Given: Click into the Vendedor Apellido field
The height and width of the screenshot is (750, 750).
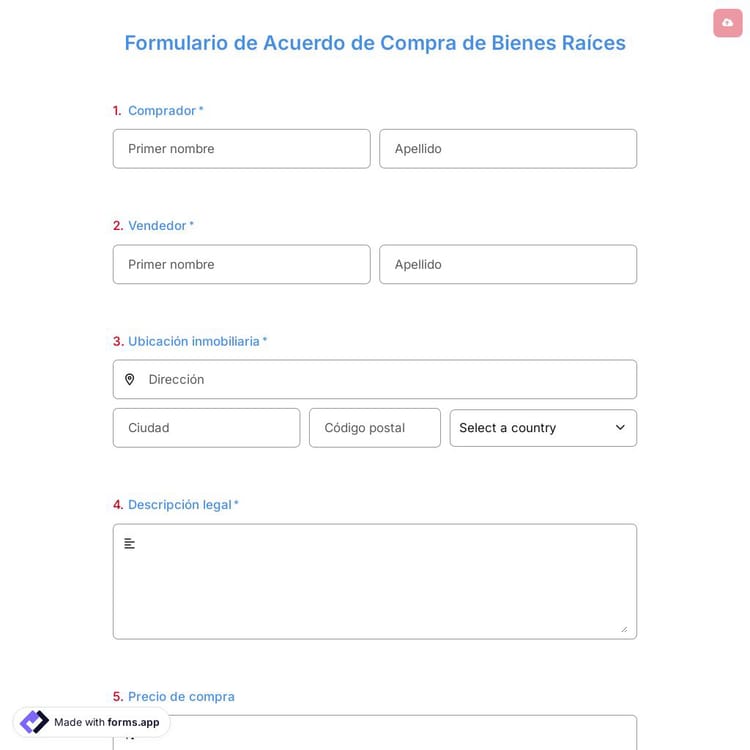Looking at the screenshot, I should (x=508, y=265).
